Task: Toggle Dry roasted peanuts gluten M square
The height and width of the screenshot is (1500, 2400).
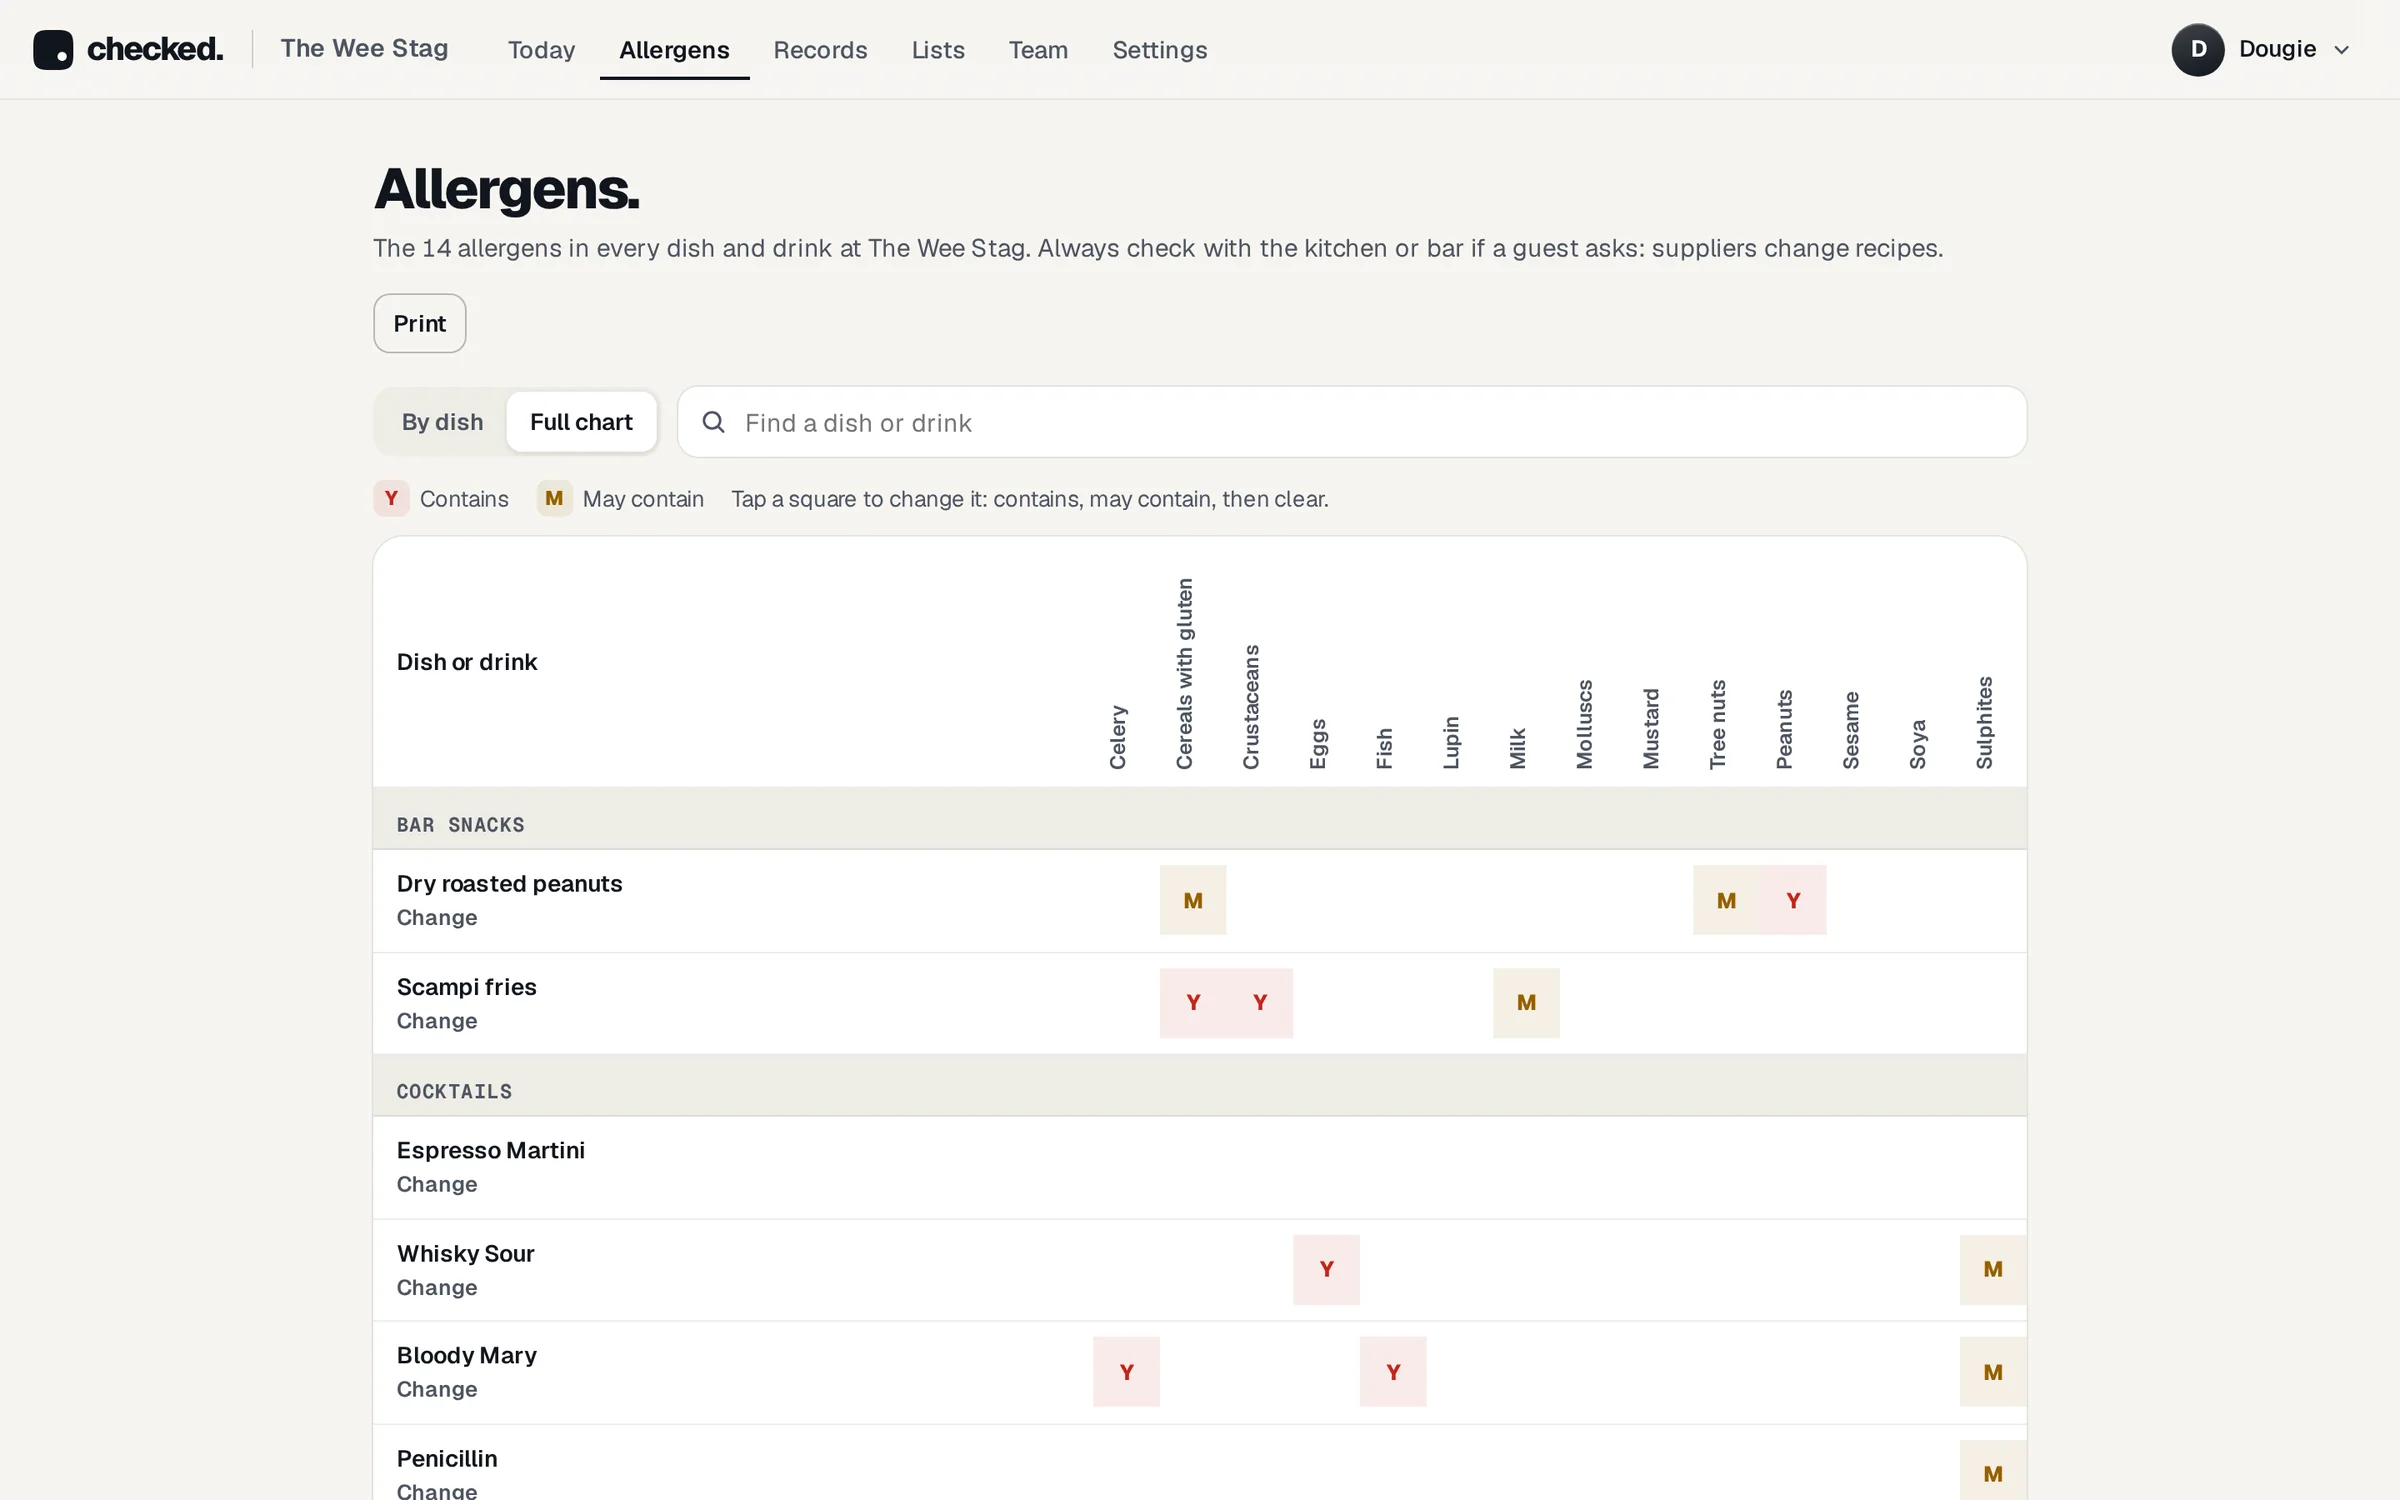Action: coord(1193,900)
